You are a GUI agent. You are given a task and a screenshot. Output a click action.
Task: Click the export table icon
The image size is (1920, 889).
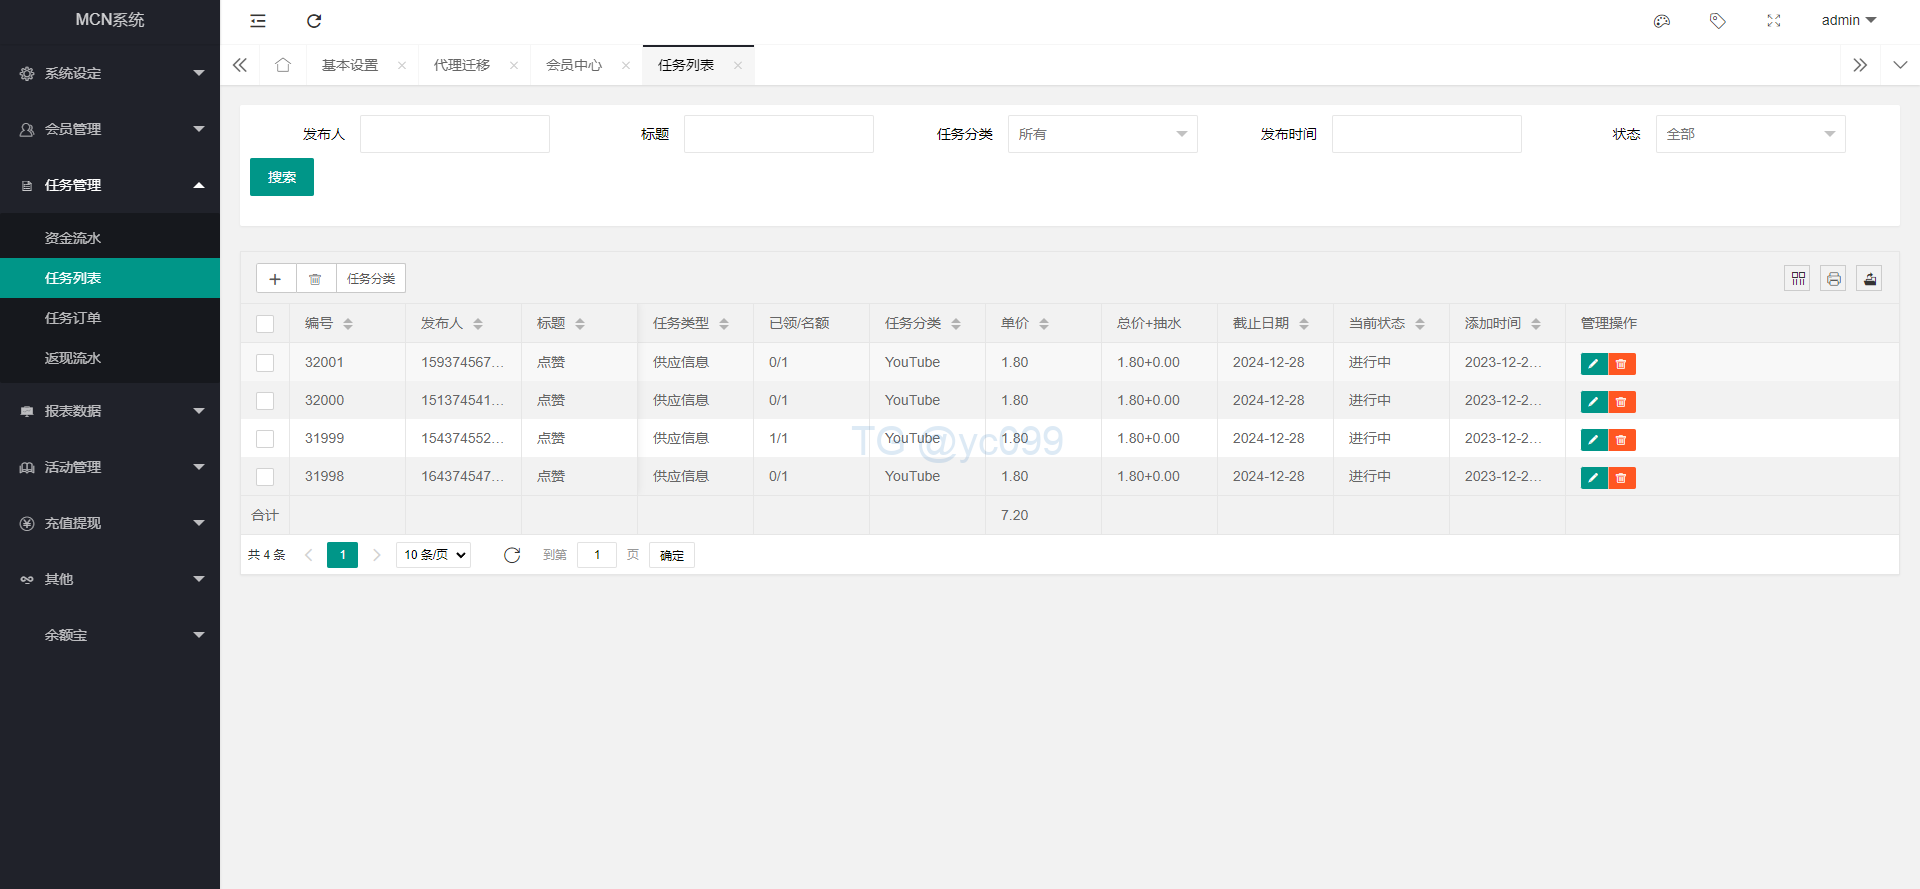[1869, 279]
